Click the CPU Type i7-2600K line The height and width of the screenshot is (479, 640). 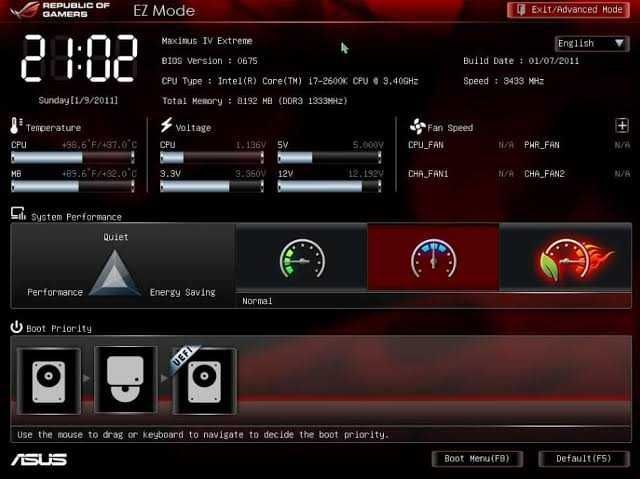tap(290, 81)
